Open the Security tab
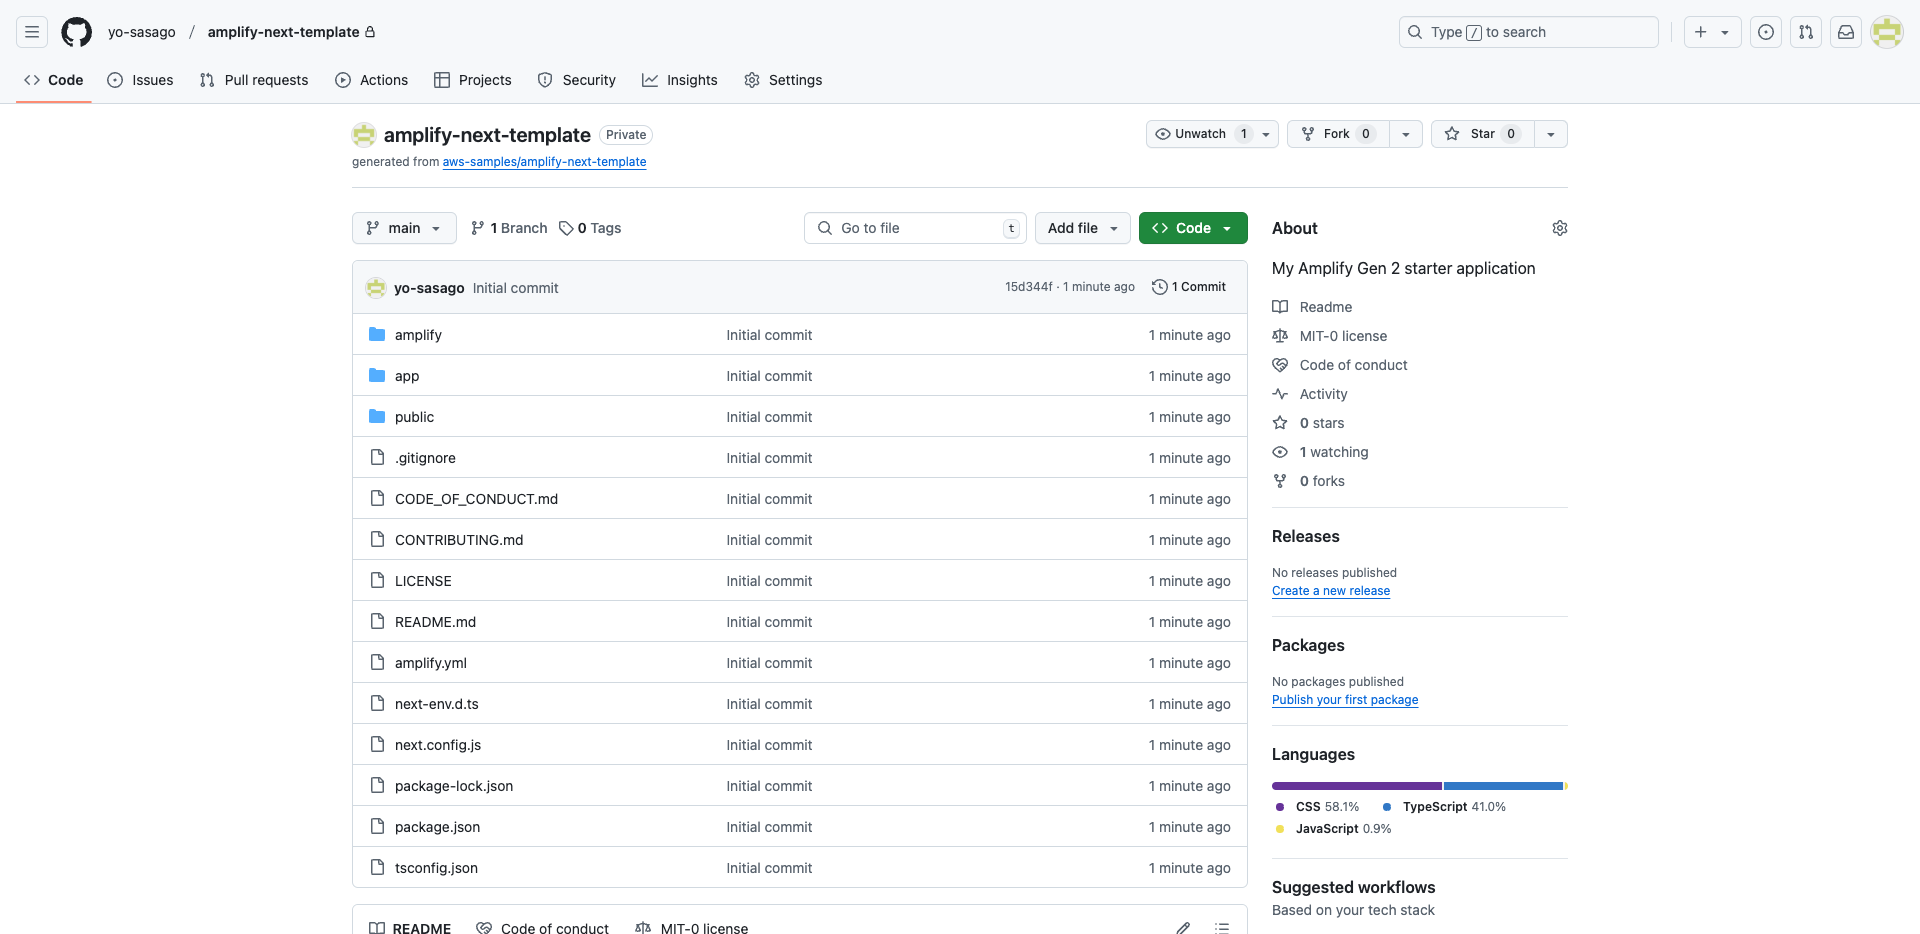 pyautogui.click(x=577, y=80)
